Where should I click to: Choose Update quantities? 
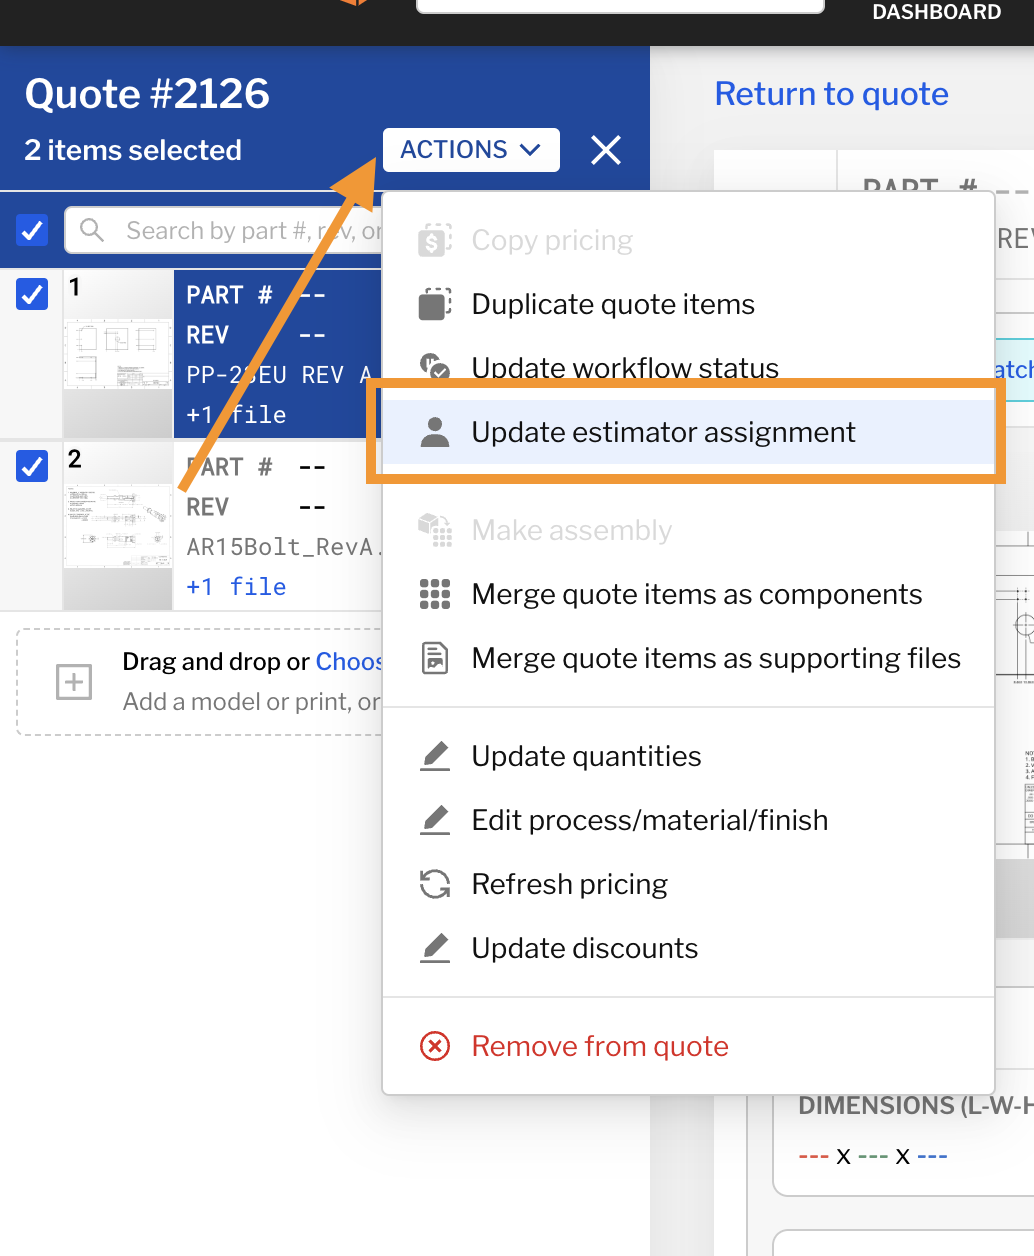[x=689, y=756]
